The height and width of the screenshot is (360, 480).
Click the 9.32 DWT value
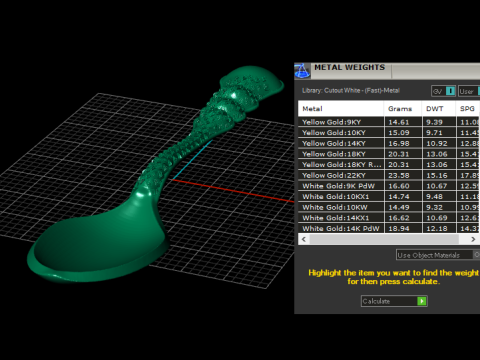pyautogui.click(x=434, y=207)
